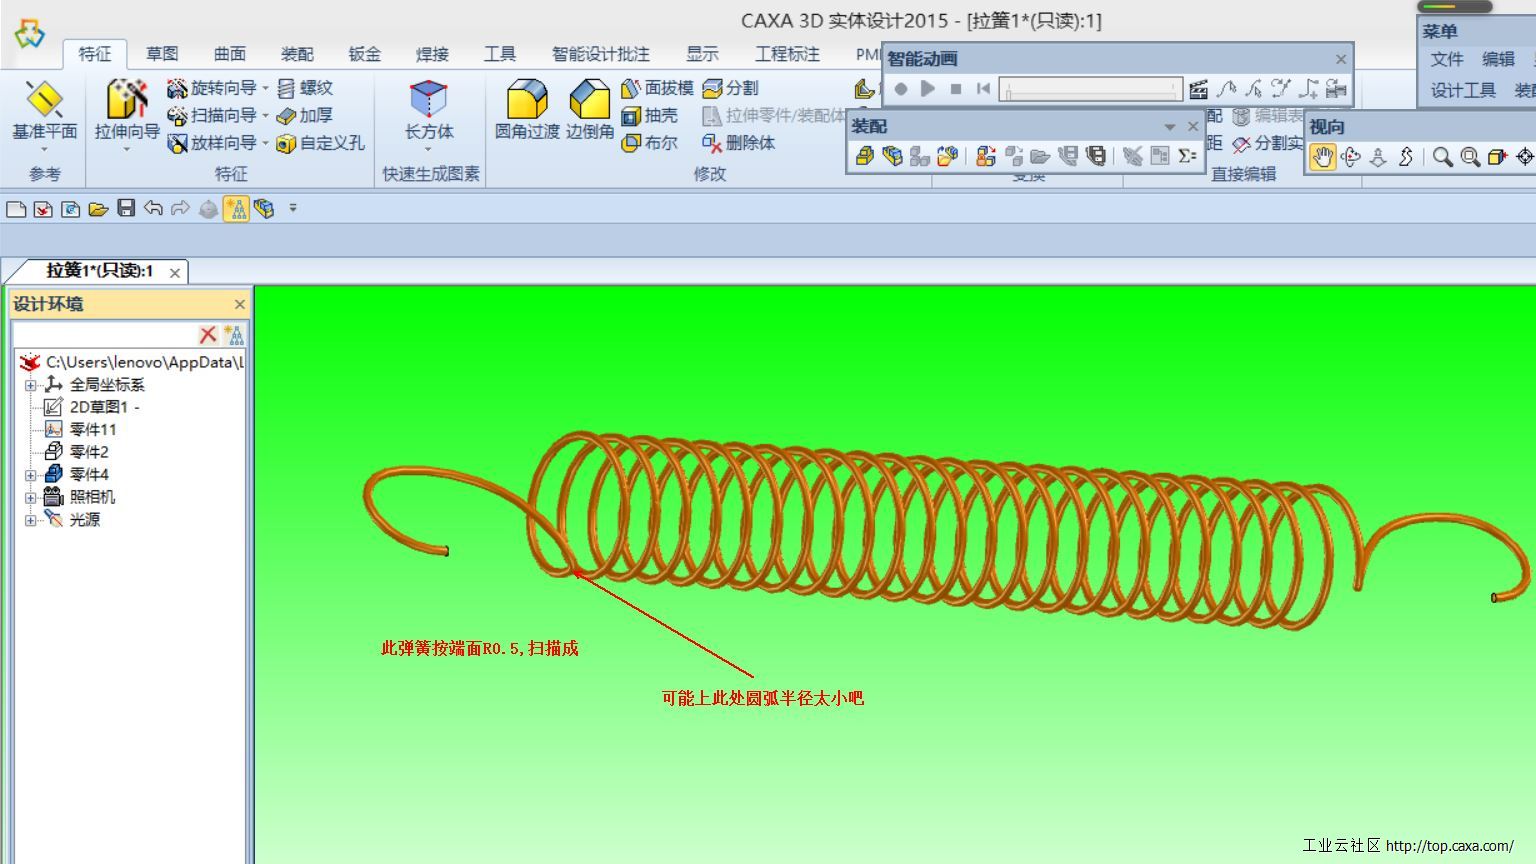The height and width of the screenshot is (864, 1536).
Task: Open the 编辑 menu in 菜单 panel
Action: pyautogui.click(x=1498, y=60)
